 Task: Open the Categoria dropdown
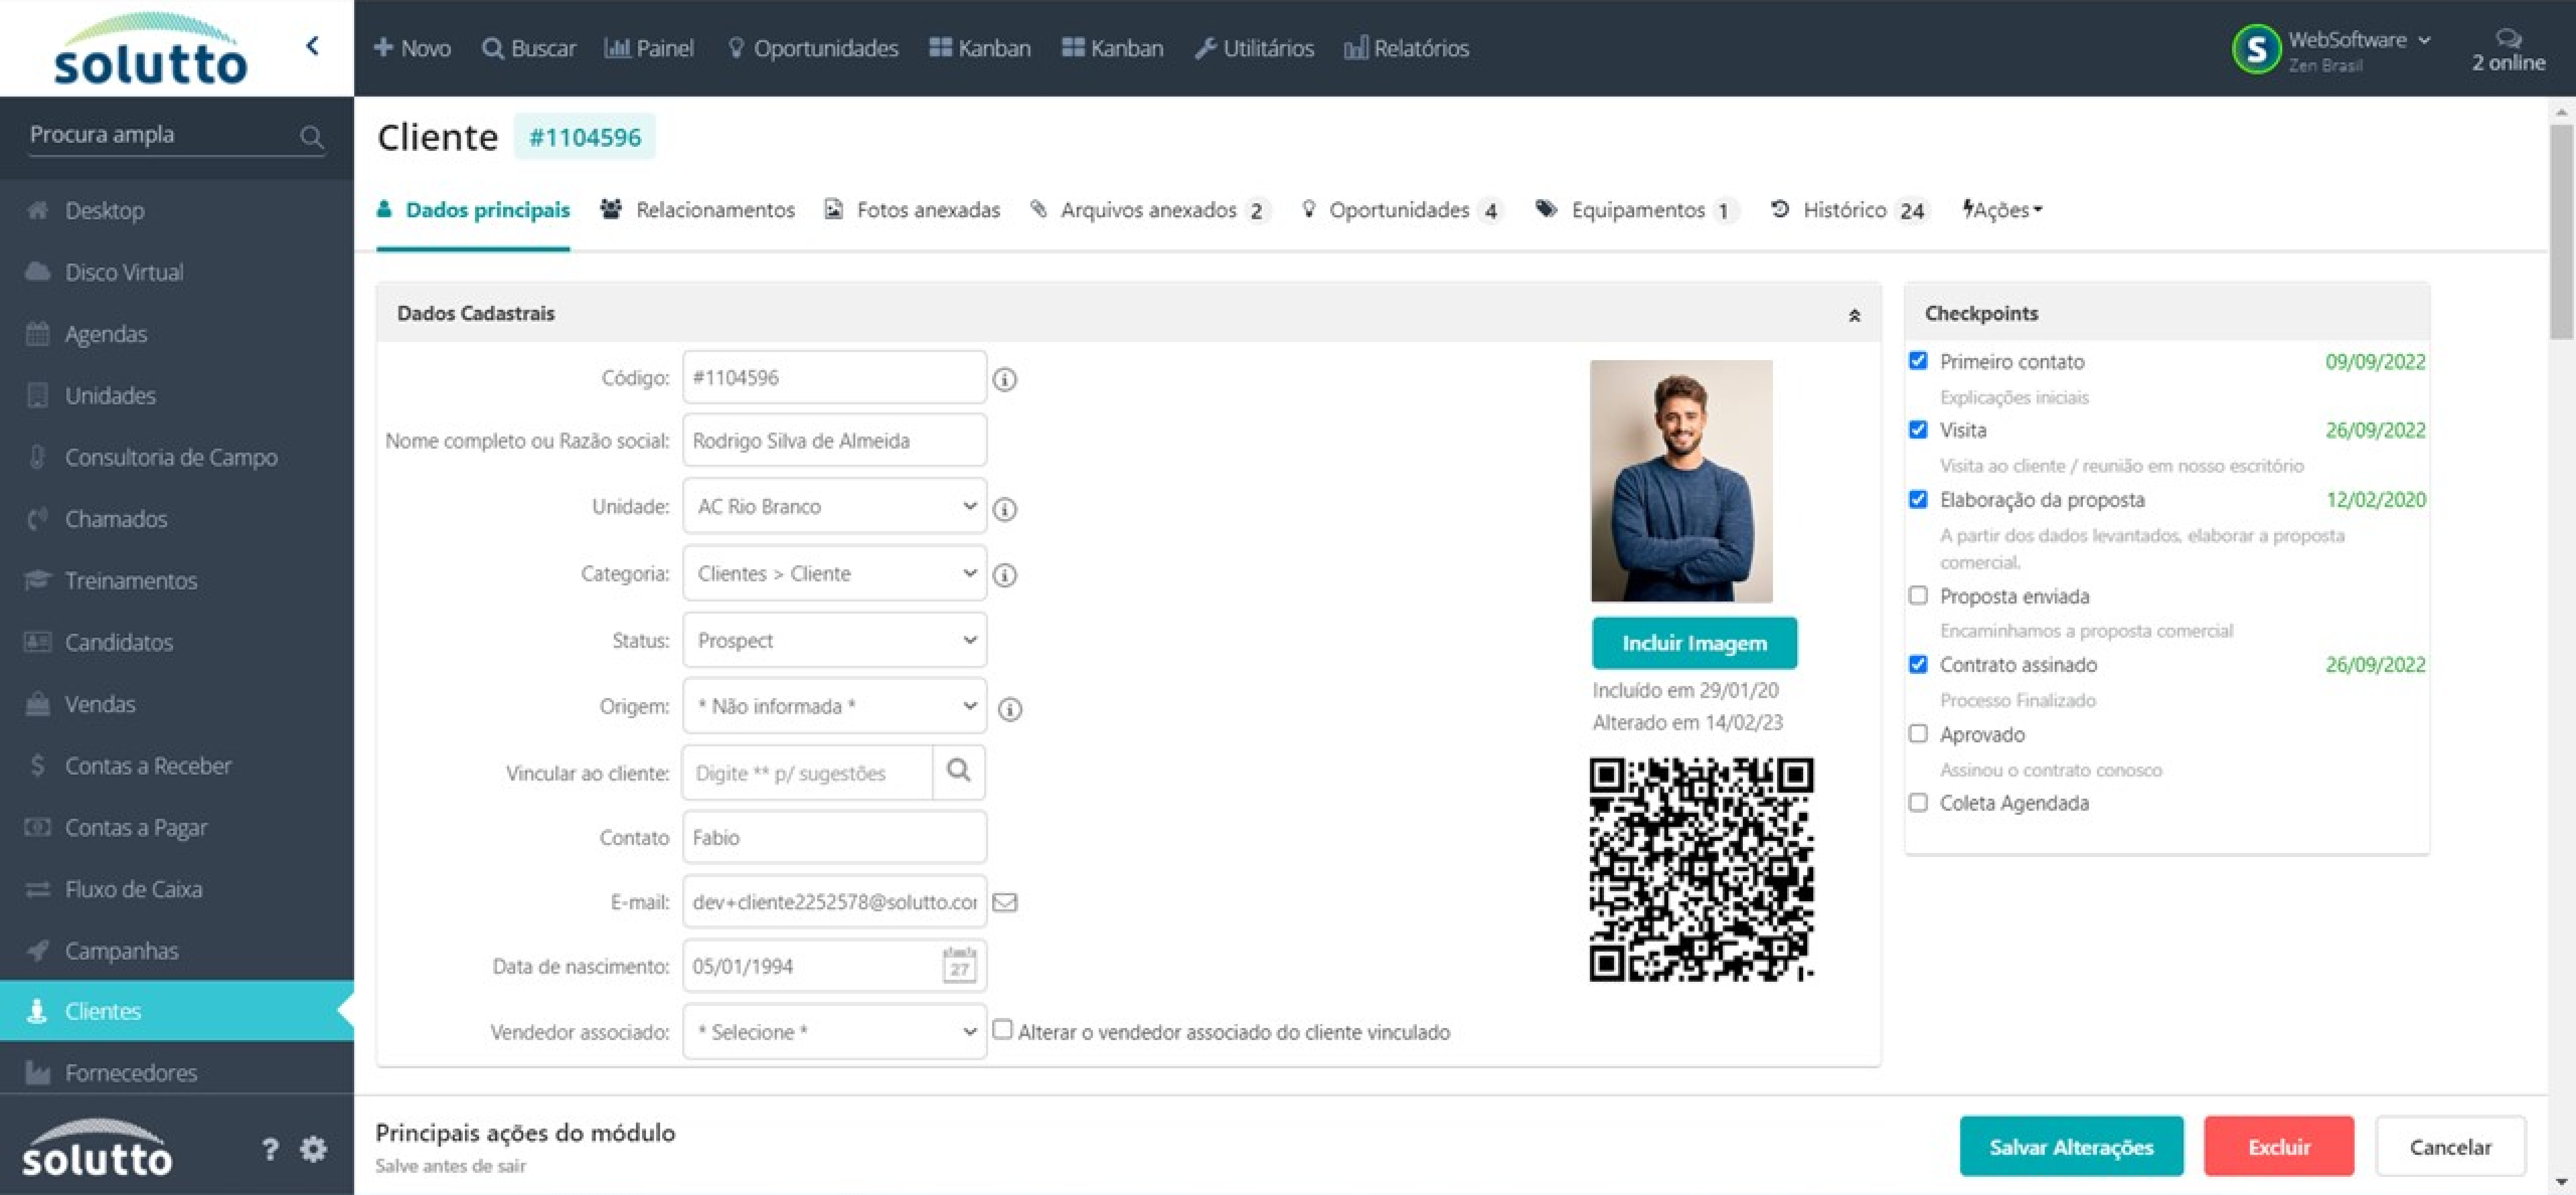[x=834, y=573]
